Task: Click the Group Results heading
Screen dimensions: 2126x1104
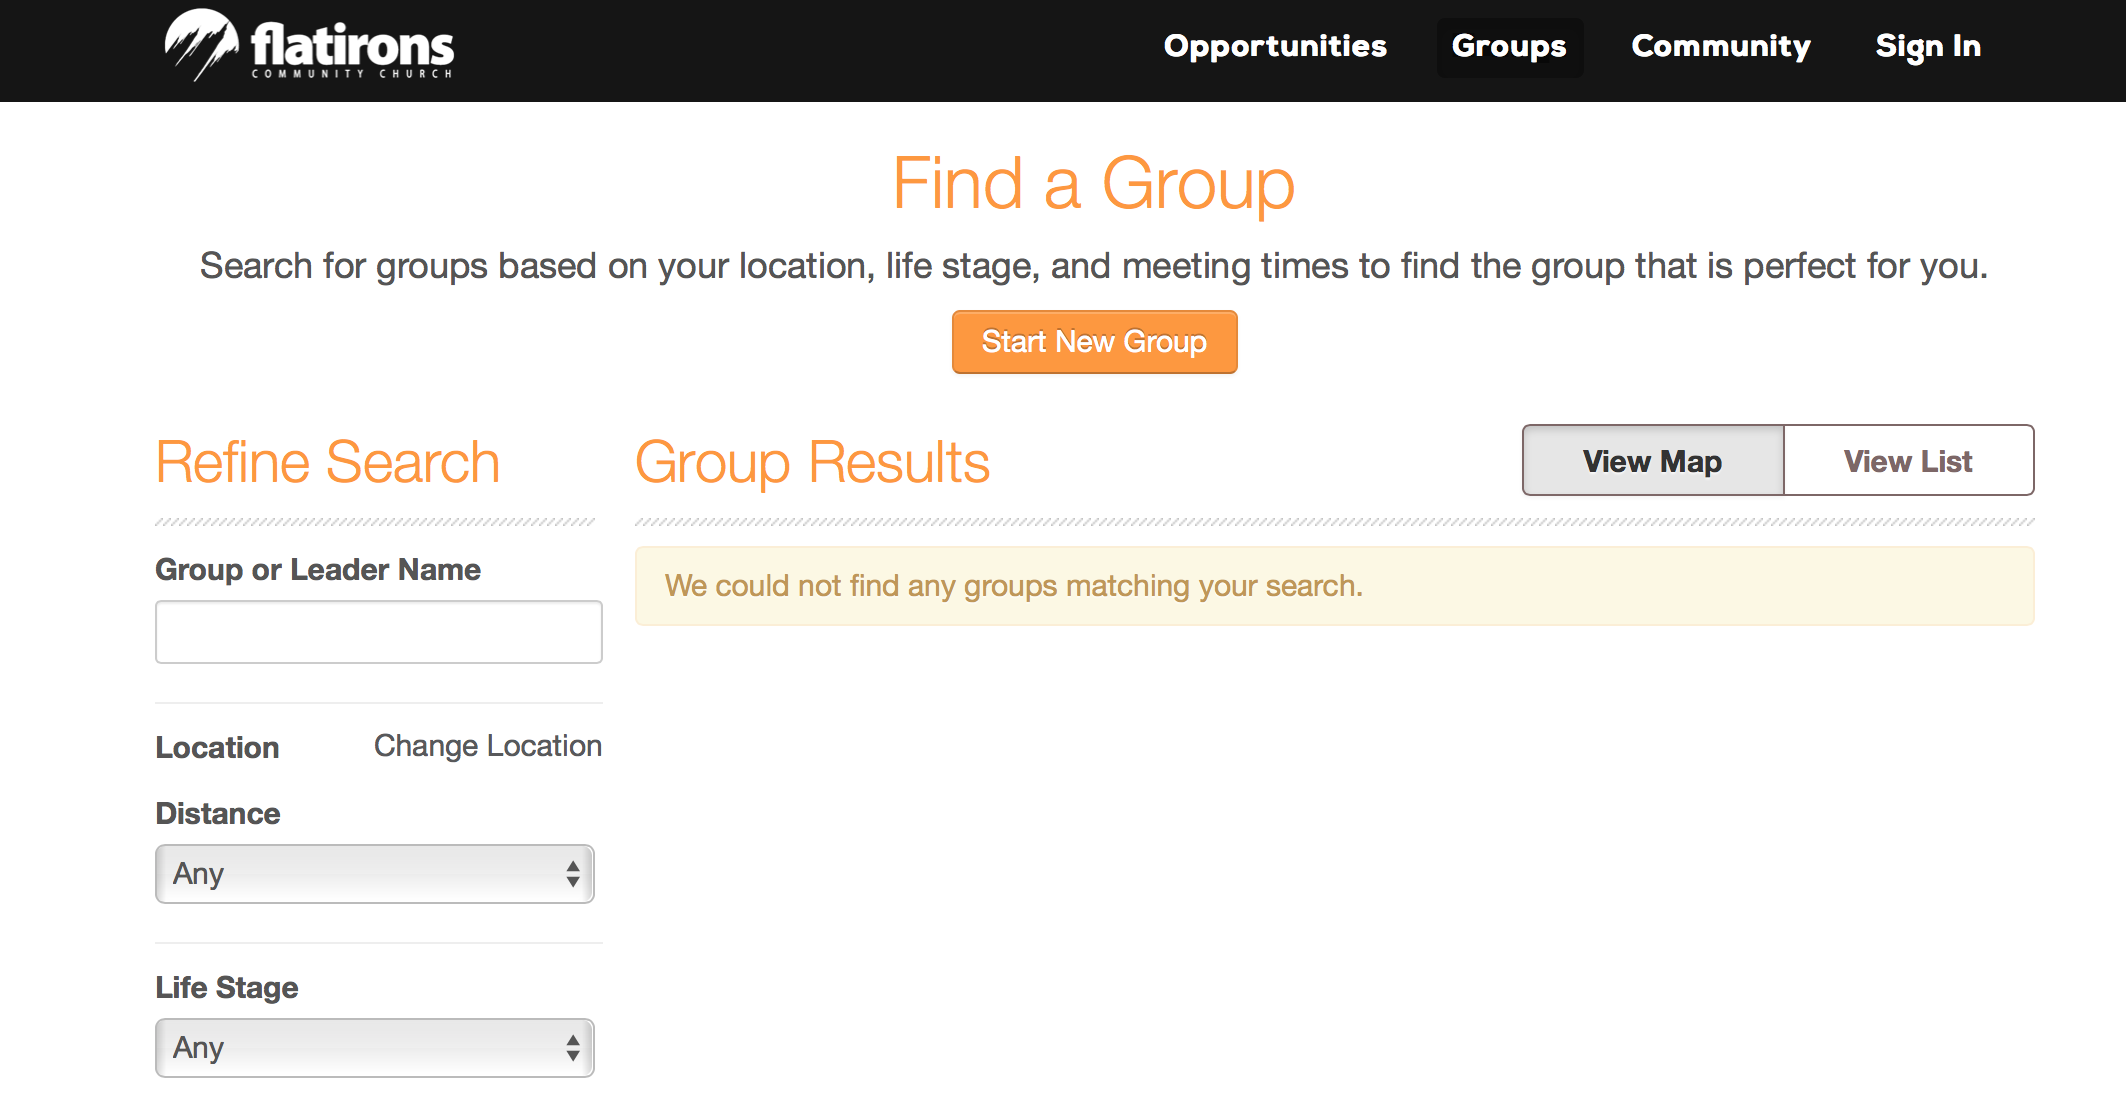Action: 812,462
